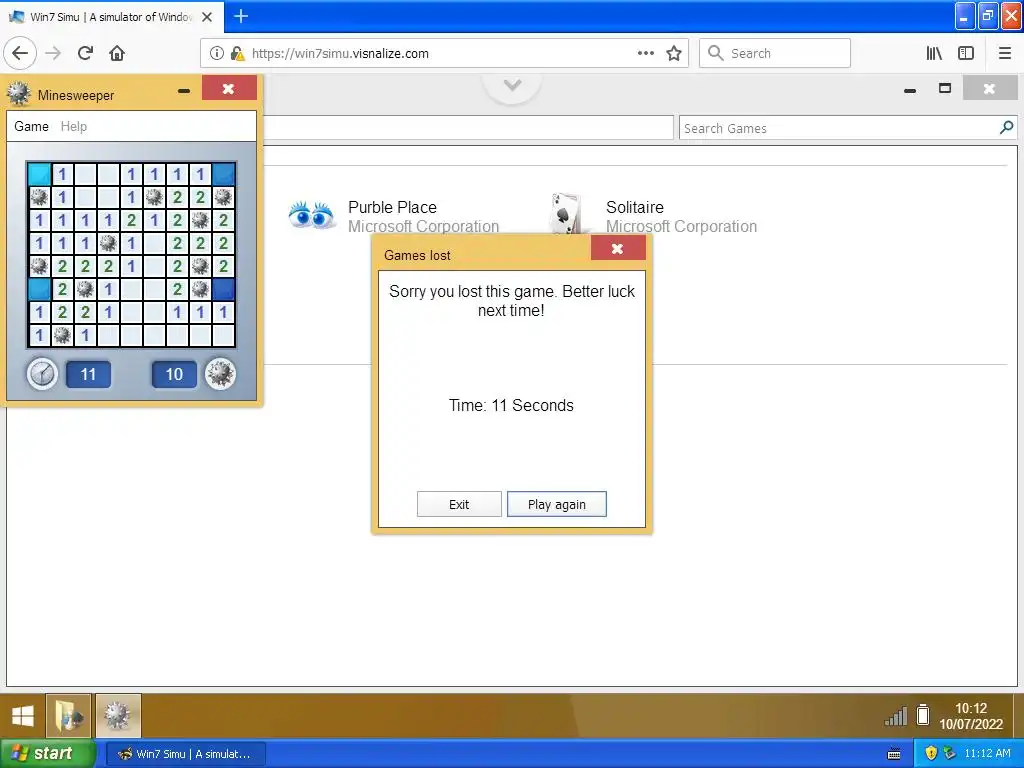Image resolution: width=1024 pixels, height=768 pixels.
Task: Maximize the Games explorer window
Action: tap(944, 88)
